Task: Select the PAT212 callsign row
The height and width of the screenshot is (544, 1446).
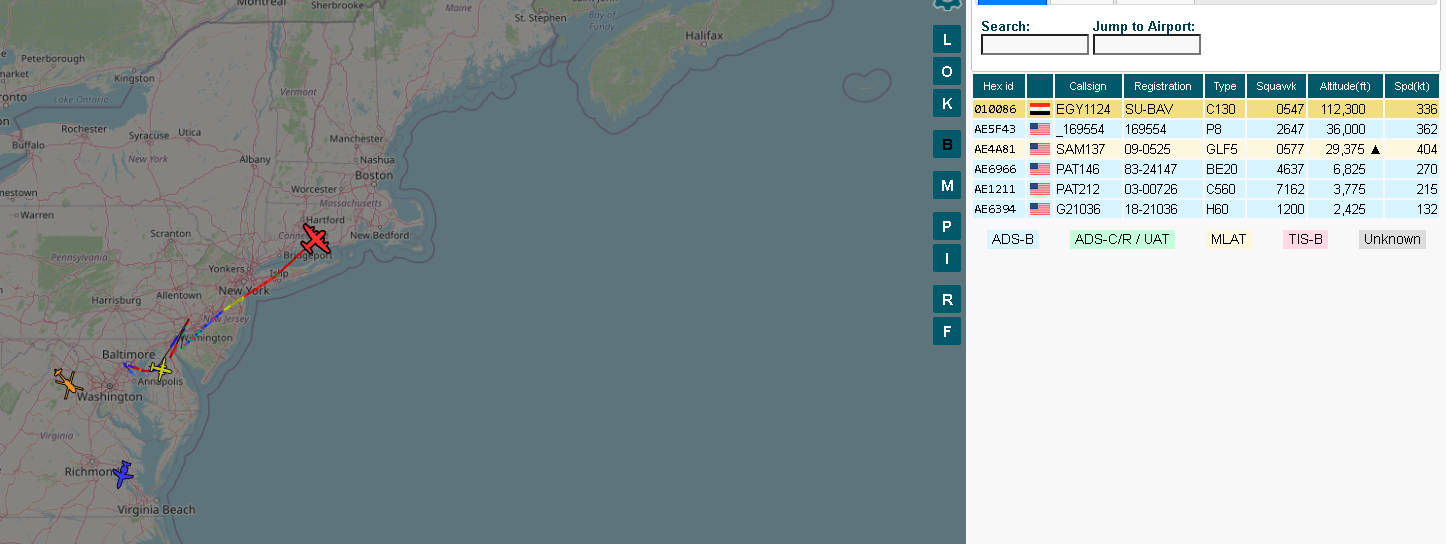Action: [x=1206, y=189]
